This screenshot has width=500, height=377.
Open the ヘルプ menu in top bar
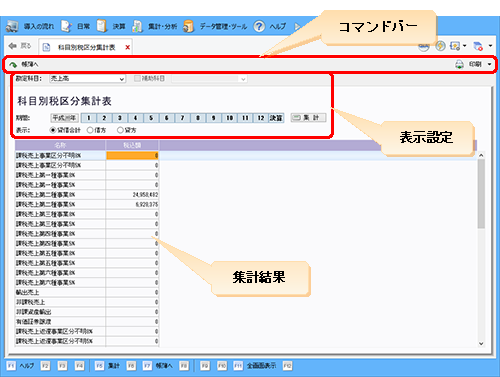coord(270,26)
